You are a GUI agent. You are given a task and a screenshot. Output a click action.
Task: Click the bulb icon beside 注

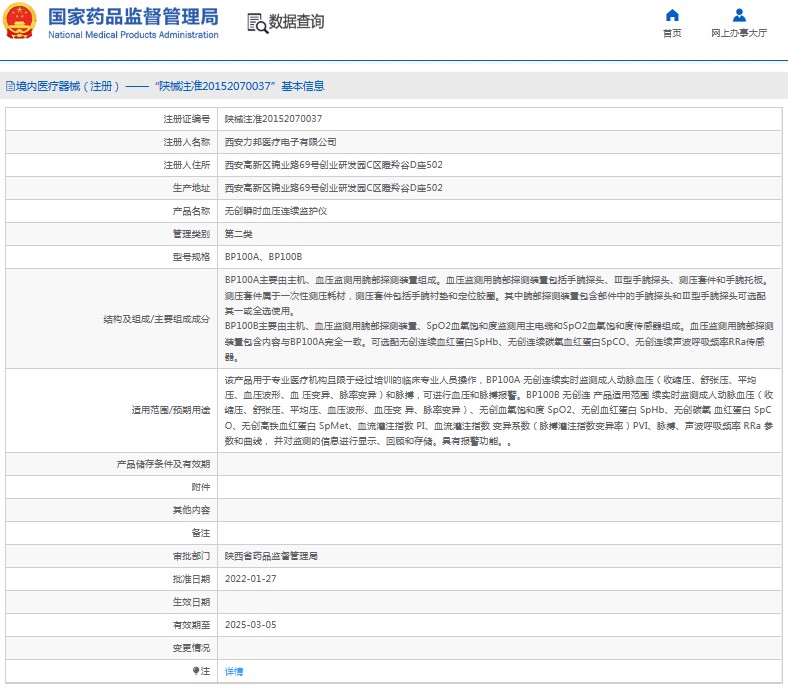click(x=196, y=671)
